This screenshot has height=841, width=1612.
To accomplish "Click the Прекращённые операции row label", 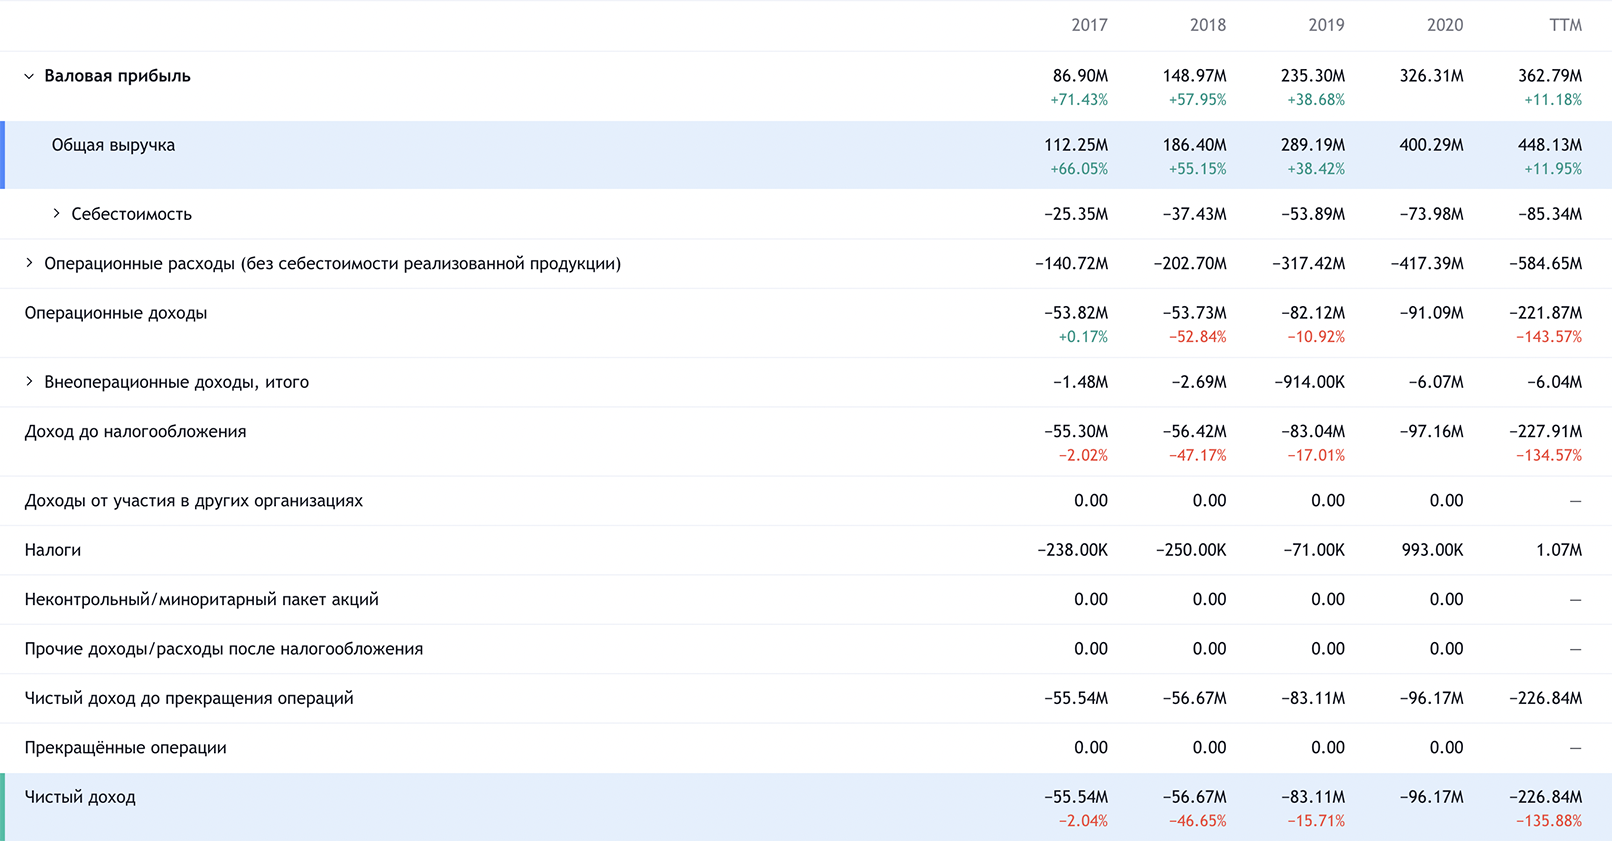I will pos(126,748).
